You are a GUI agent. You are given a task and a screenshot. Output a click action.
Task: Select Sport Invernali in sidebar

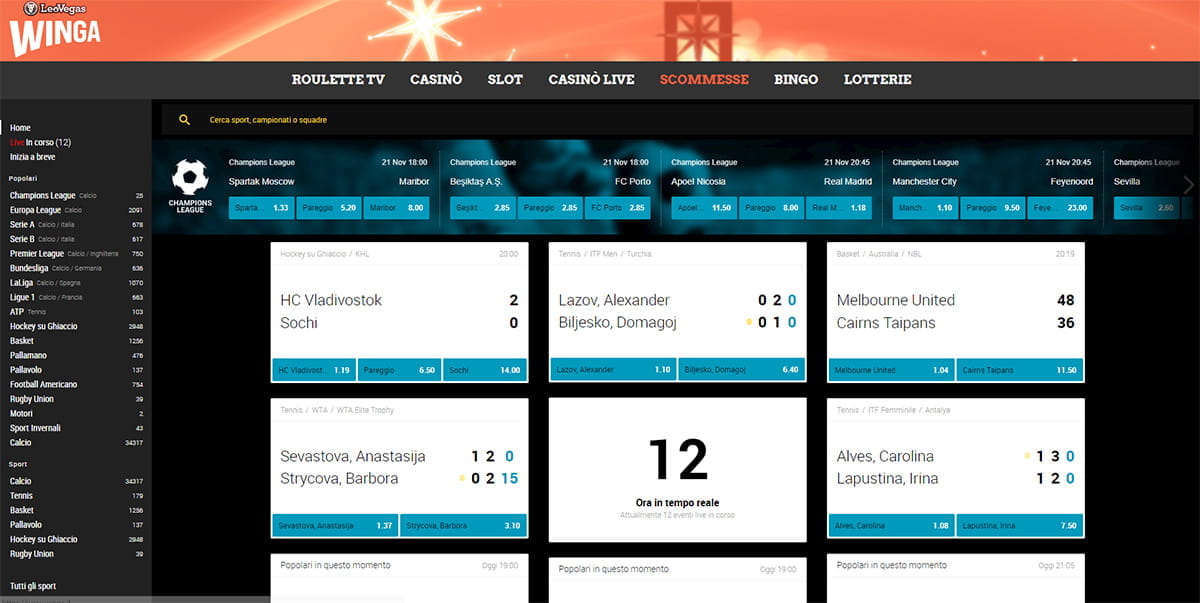[x=76, y=428]
